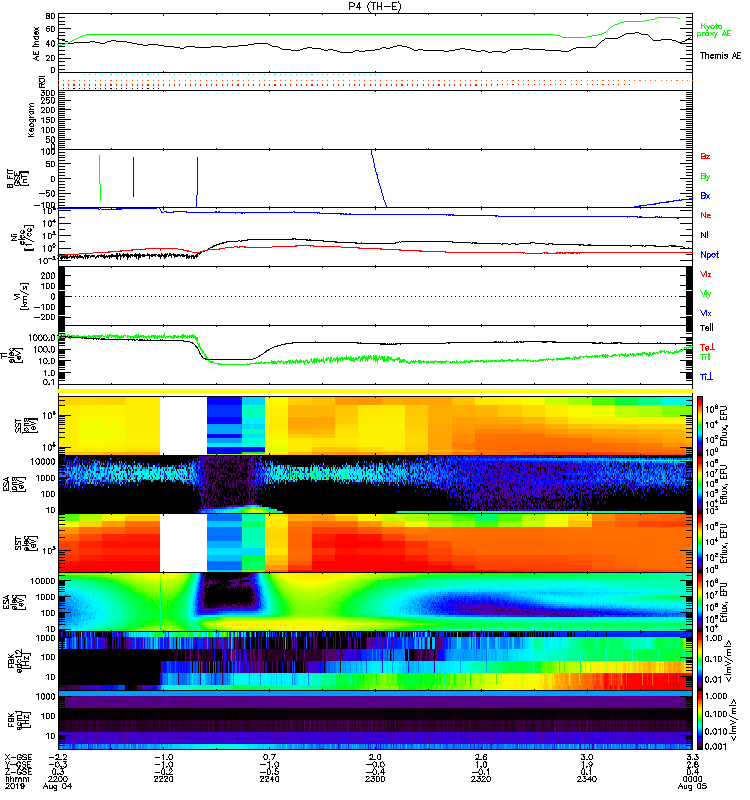
Task: Click the AE Index axis label
Action: tap(36, 44)
